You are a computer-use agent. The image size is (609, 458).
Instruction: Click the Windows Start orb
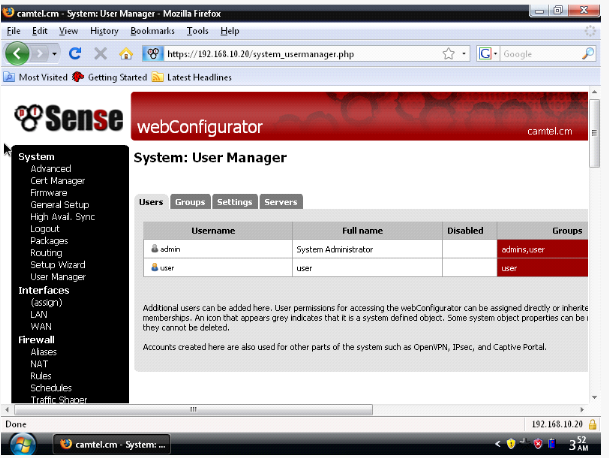coord(21,443)
